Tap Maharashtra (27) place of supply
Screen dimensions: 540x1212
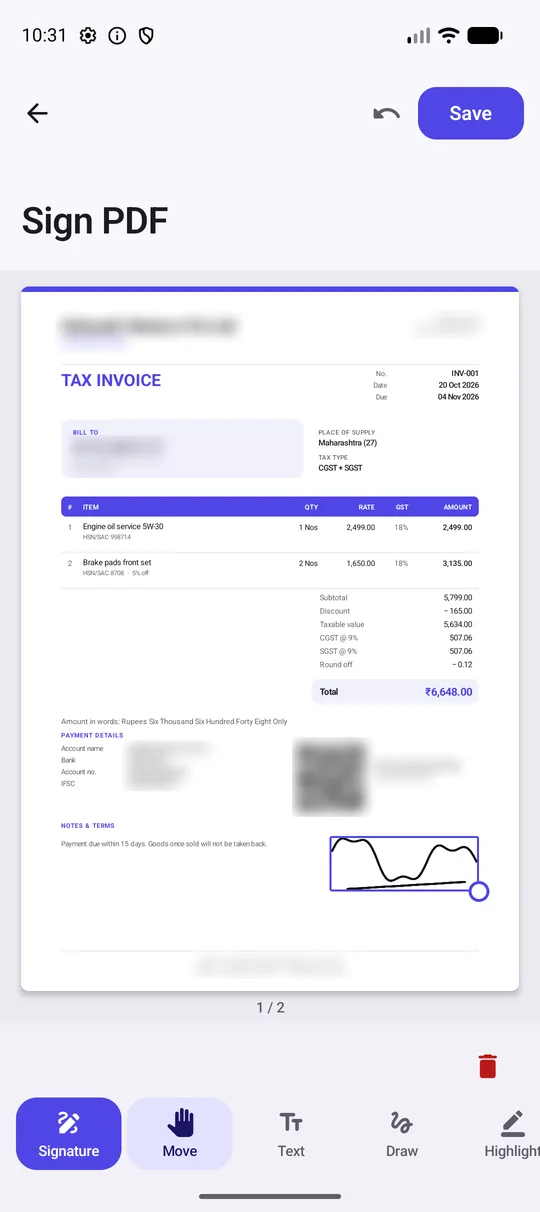348,442
